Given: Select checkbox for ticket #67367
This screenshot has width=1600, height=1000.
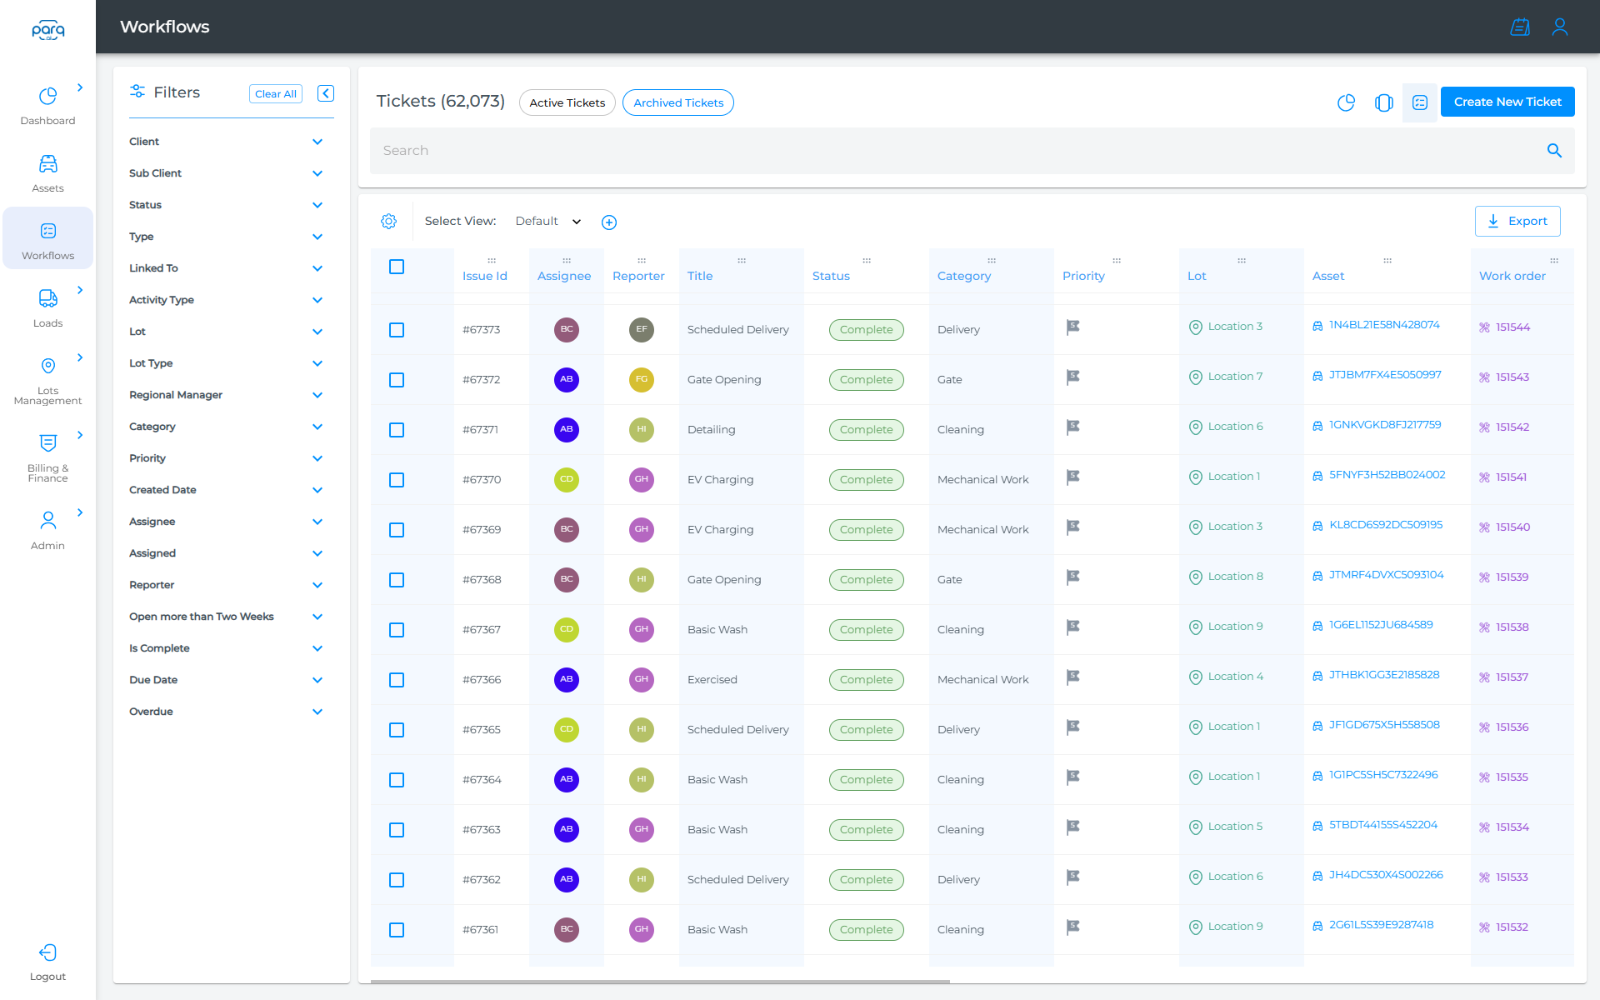Looking at the screenshot, I should tap(396, 630).
